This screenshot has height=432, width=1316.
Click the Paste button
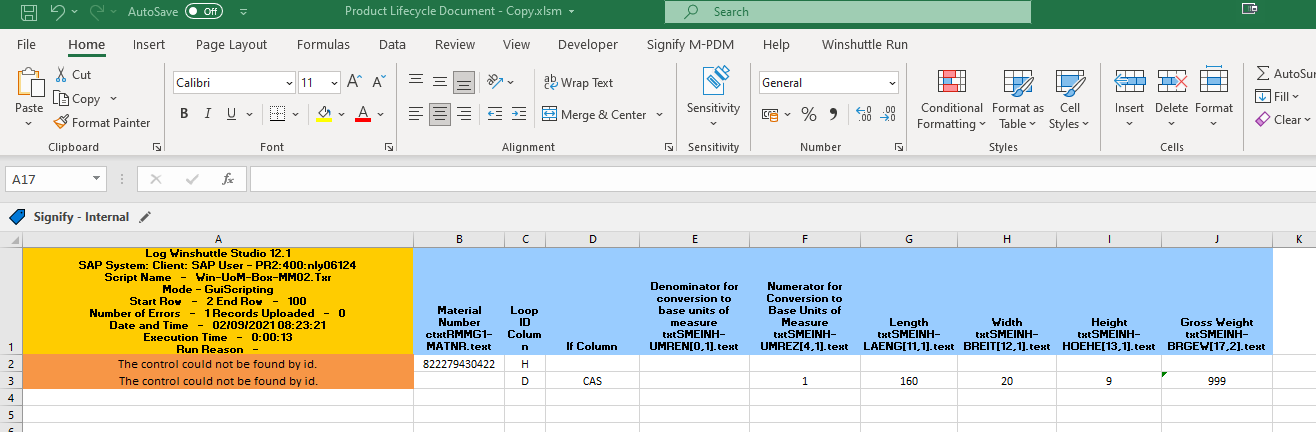click(29, 90)
